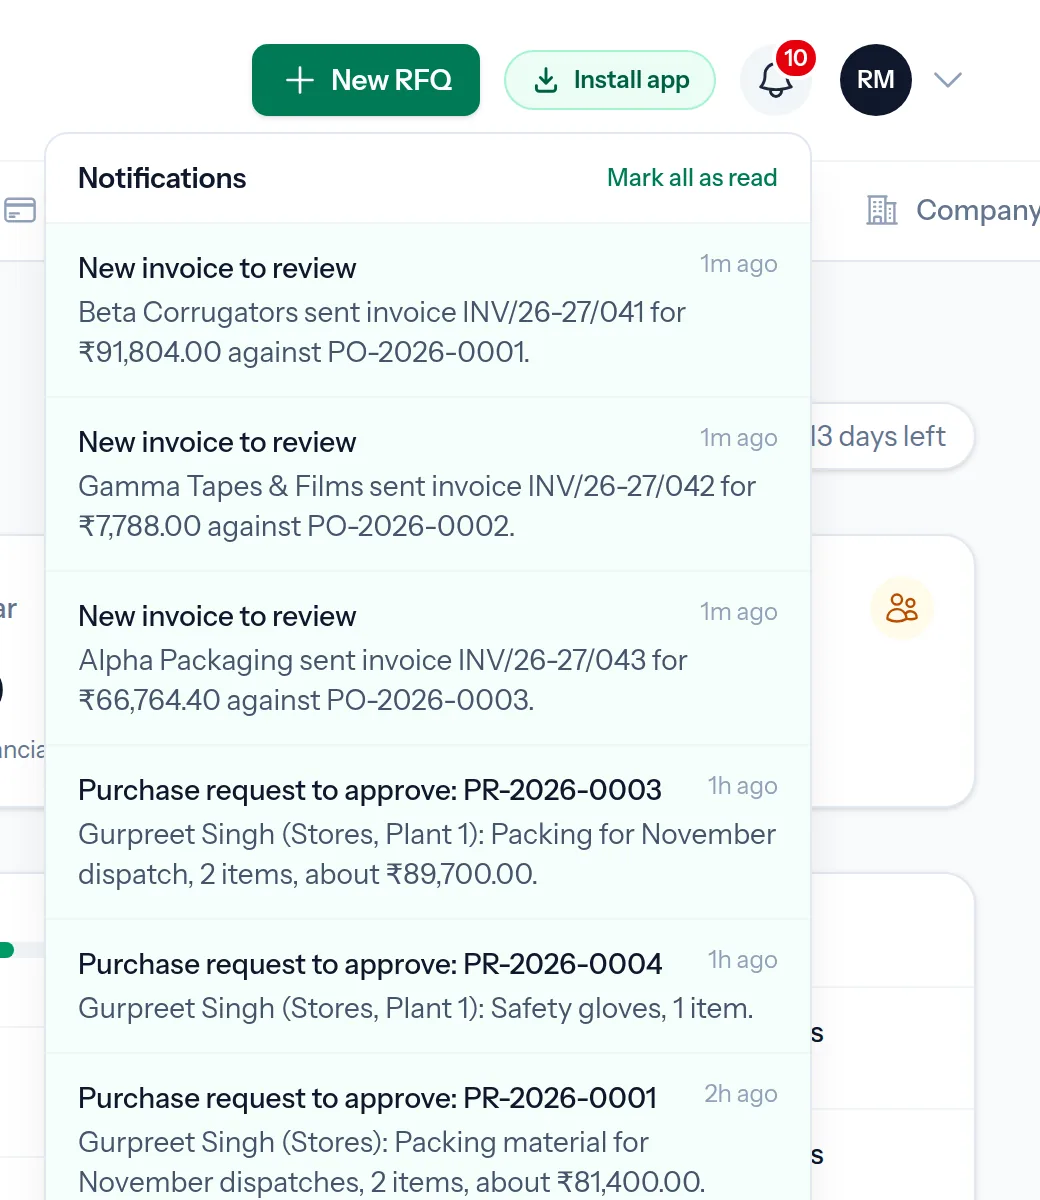Click the Install app button

pos(610,80)
